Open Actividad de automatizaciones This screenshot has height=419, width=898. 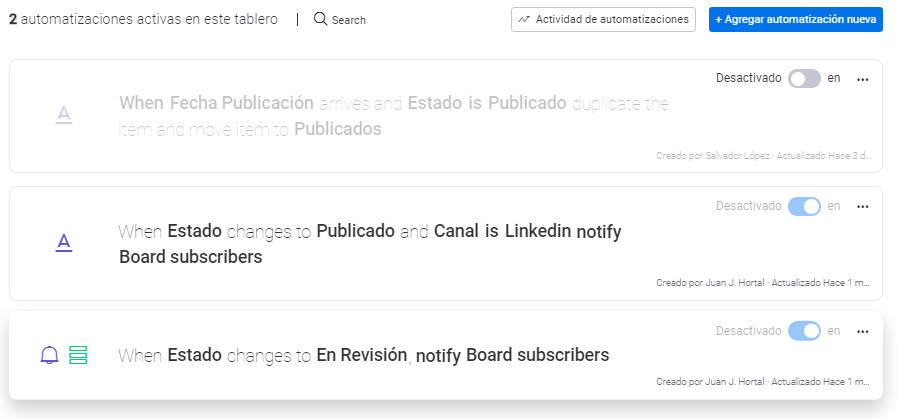(x=603, y=19)
